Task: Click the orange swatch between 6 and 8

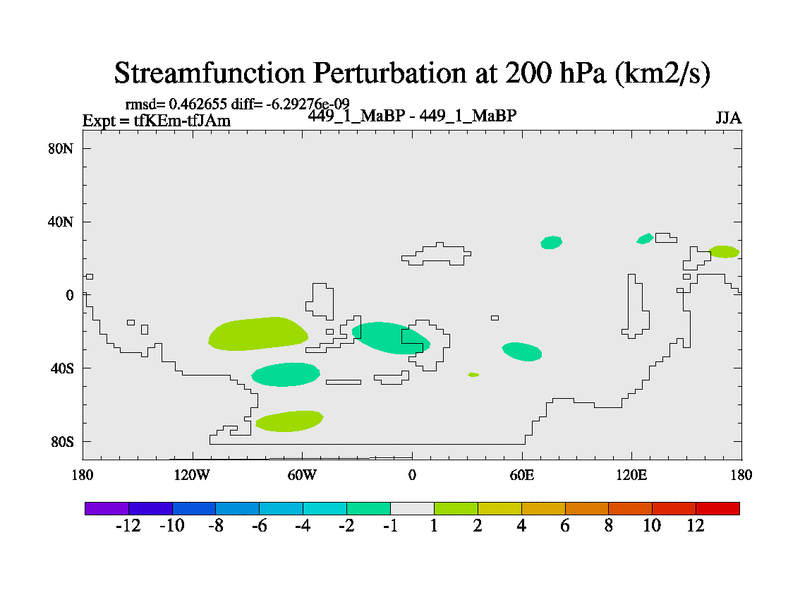Action: 587,508
